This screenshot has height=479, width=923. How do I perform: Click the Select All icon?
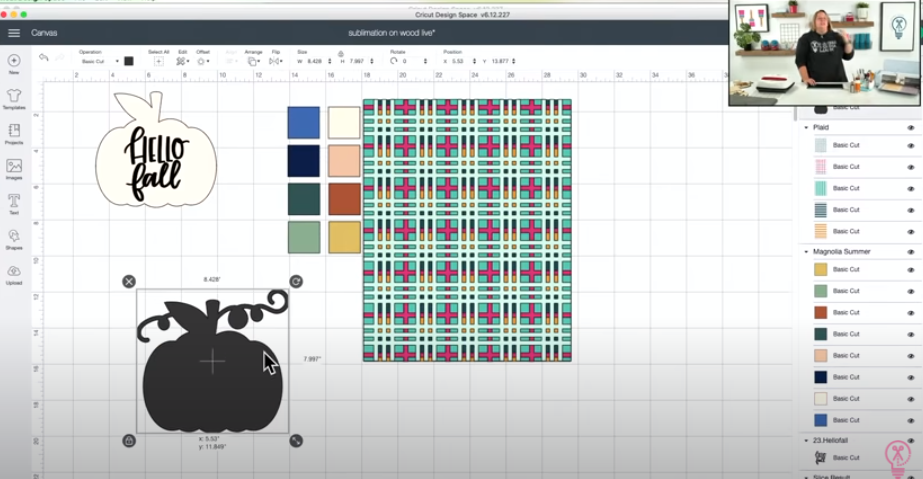click(x=158, y=61)
